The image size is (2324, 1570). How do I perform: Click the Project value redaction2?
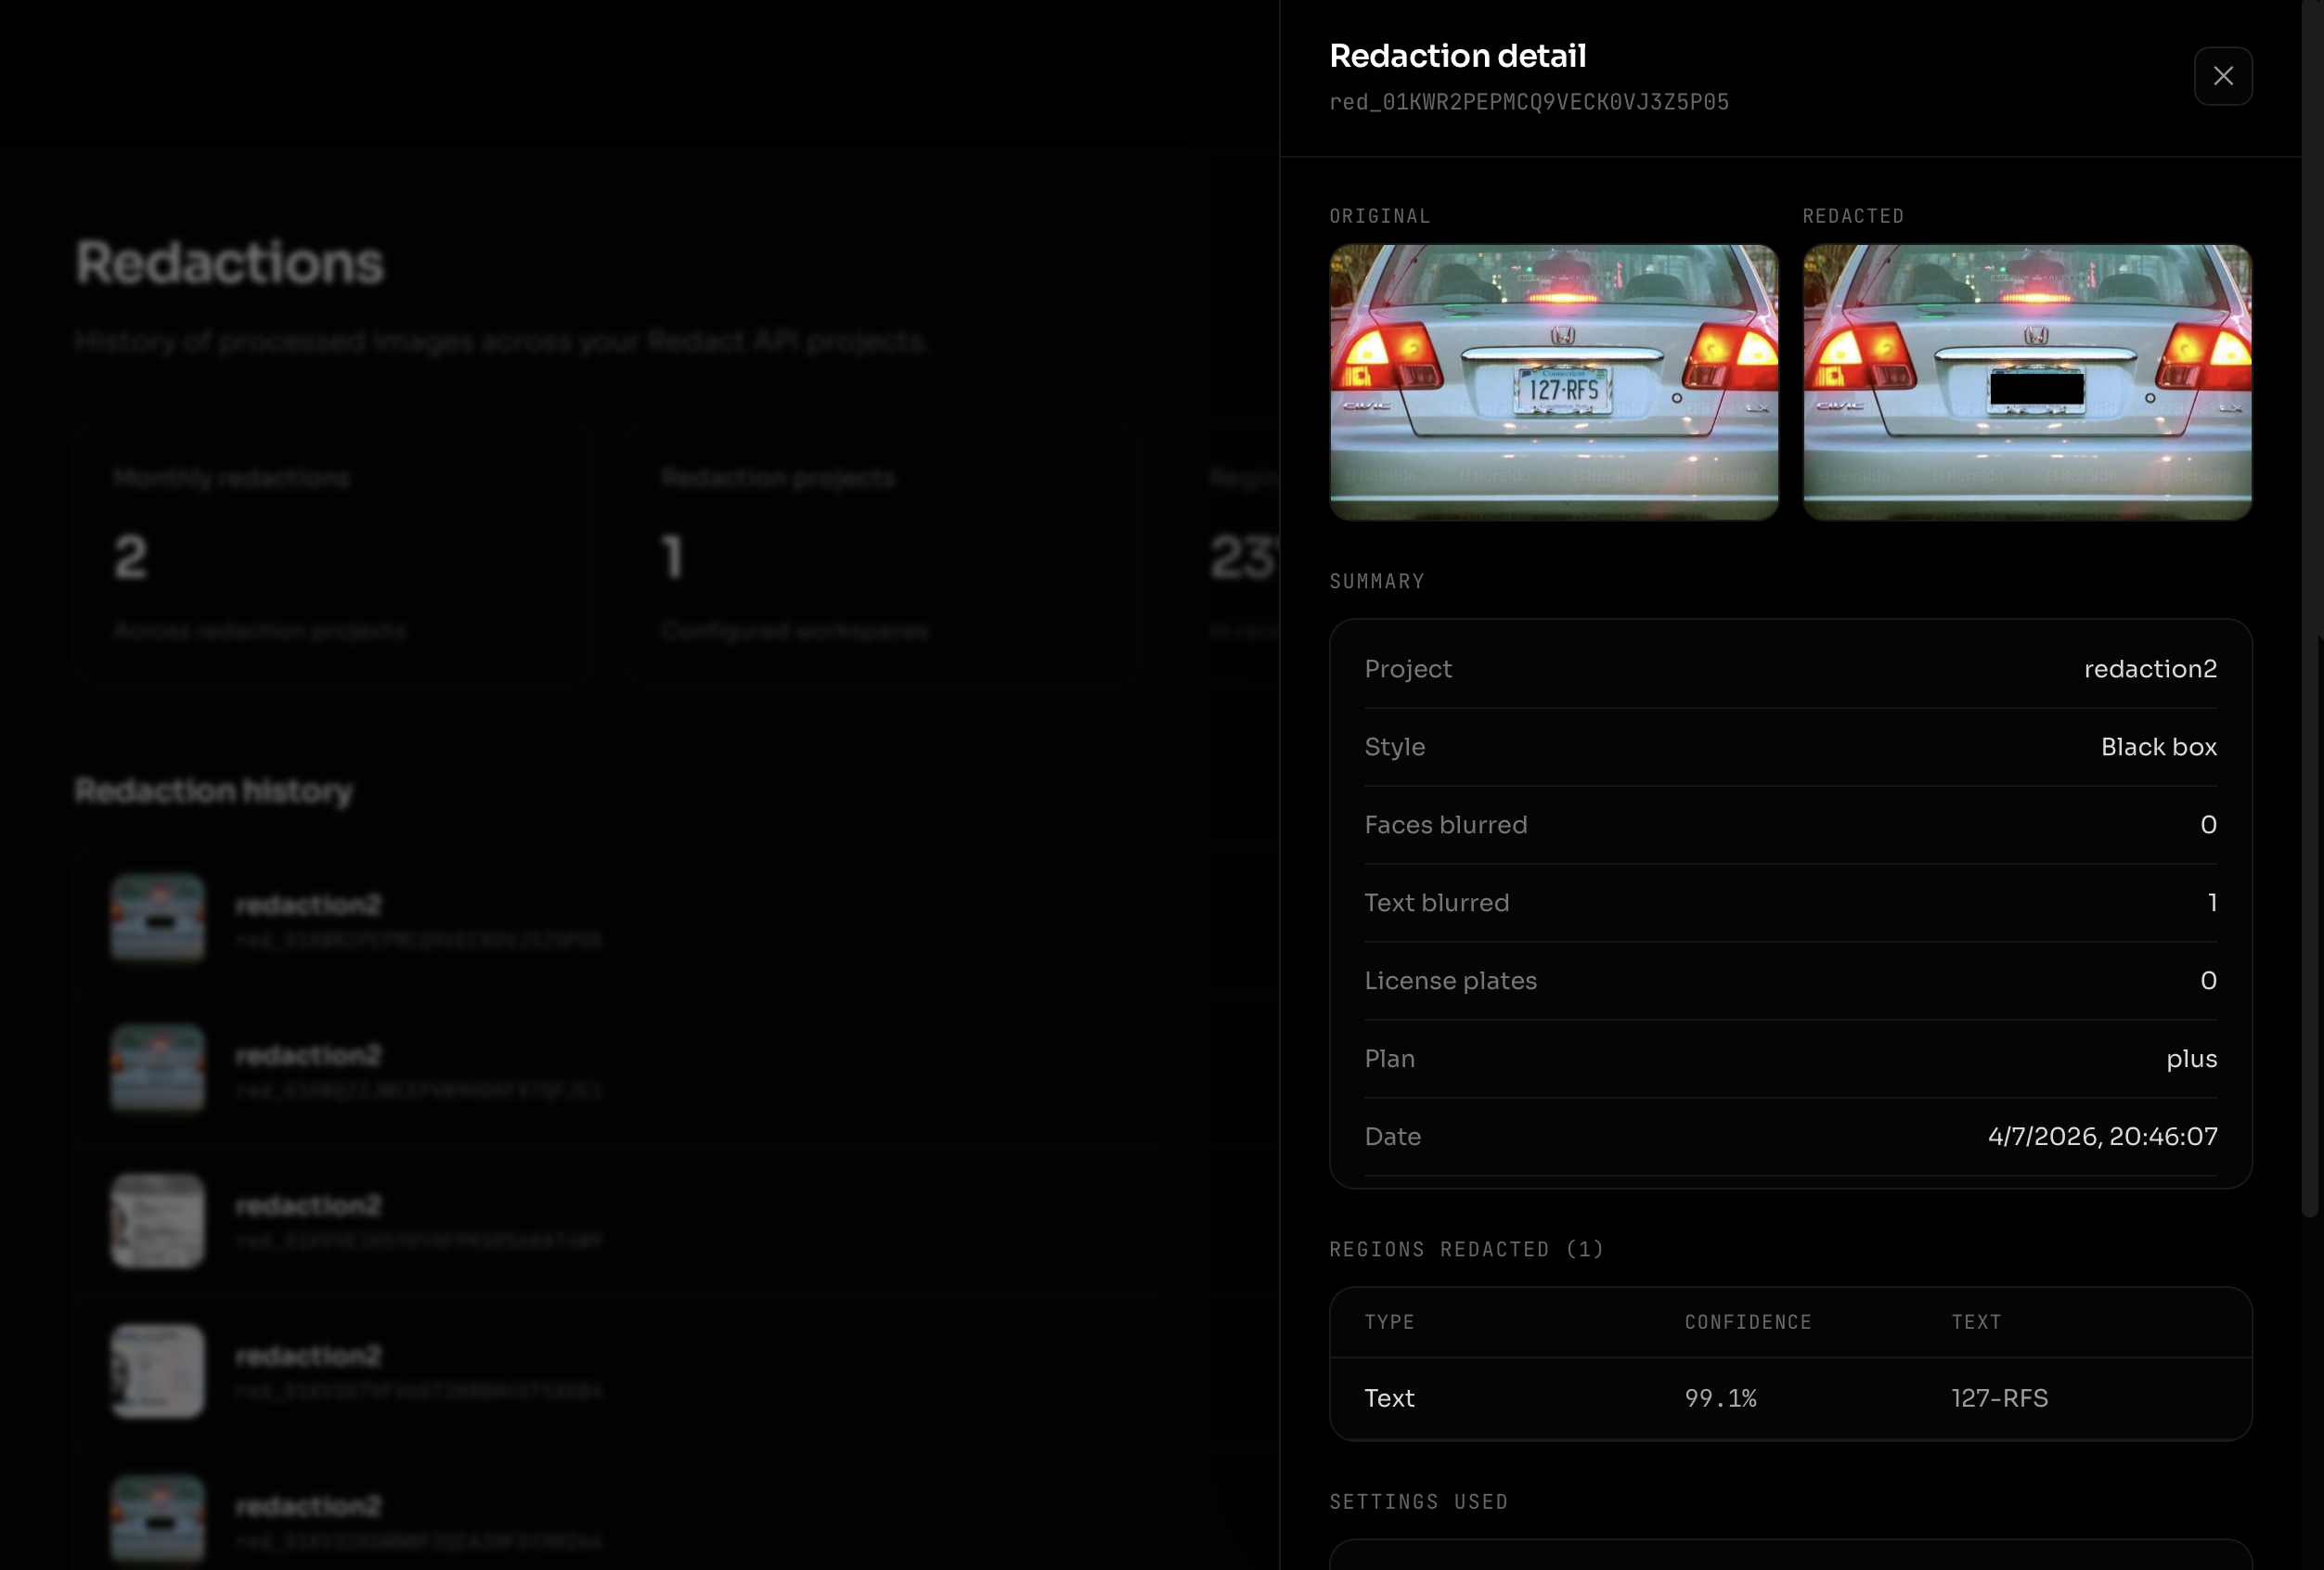pyautogui.click(x=2150, y=669)
